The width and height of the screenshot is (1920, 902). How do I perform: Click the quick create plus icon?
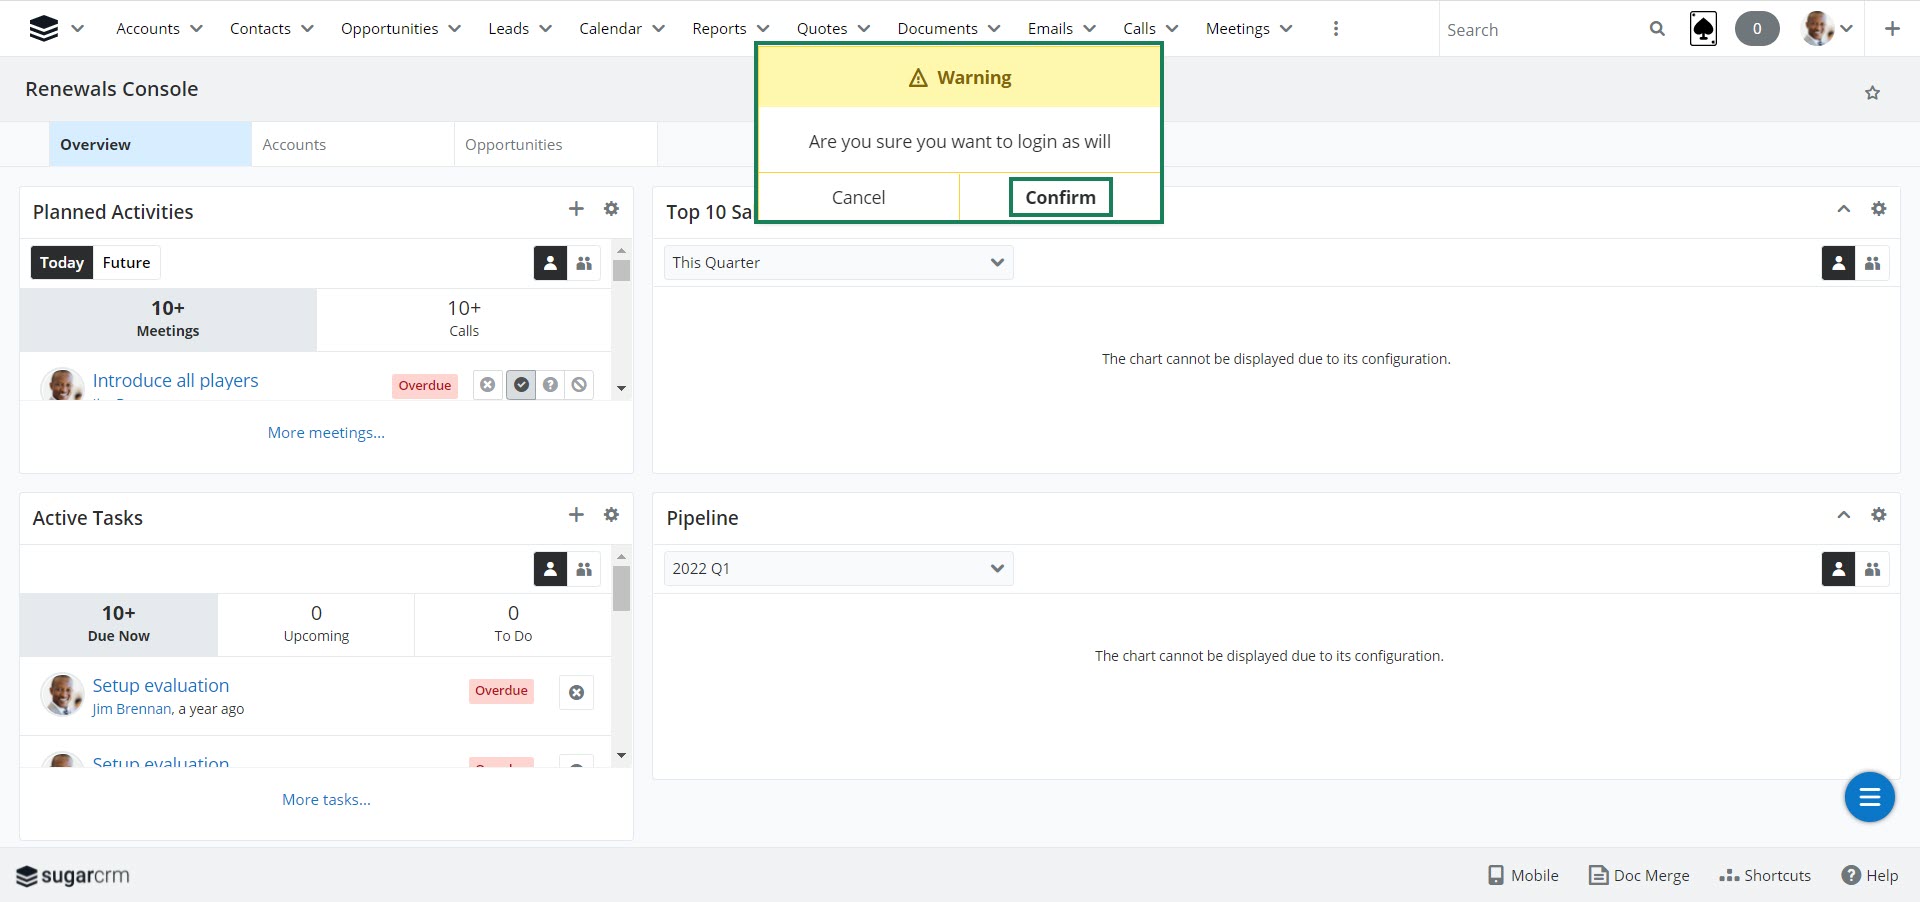tap(1892, 29)
